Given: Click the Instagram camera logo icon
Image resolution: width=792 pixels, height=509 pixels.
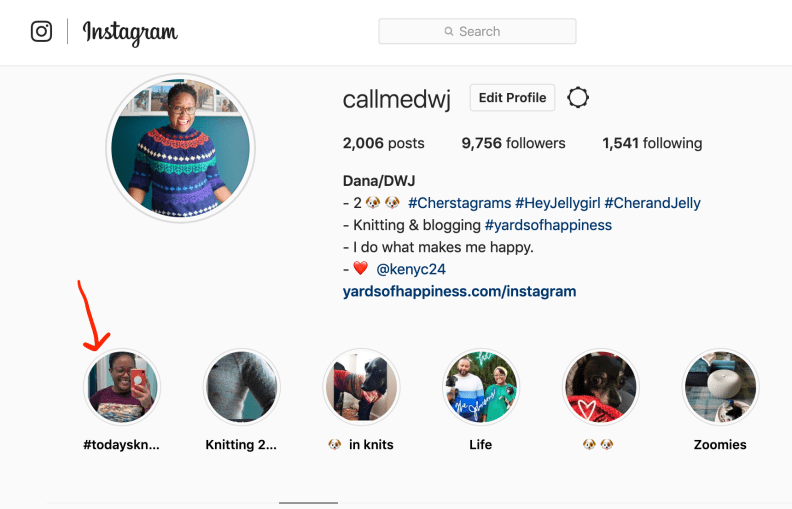Looking at the screenshot, I should 41,31.
